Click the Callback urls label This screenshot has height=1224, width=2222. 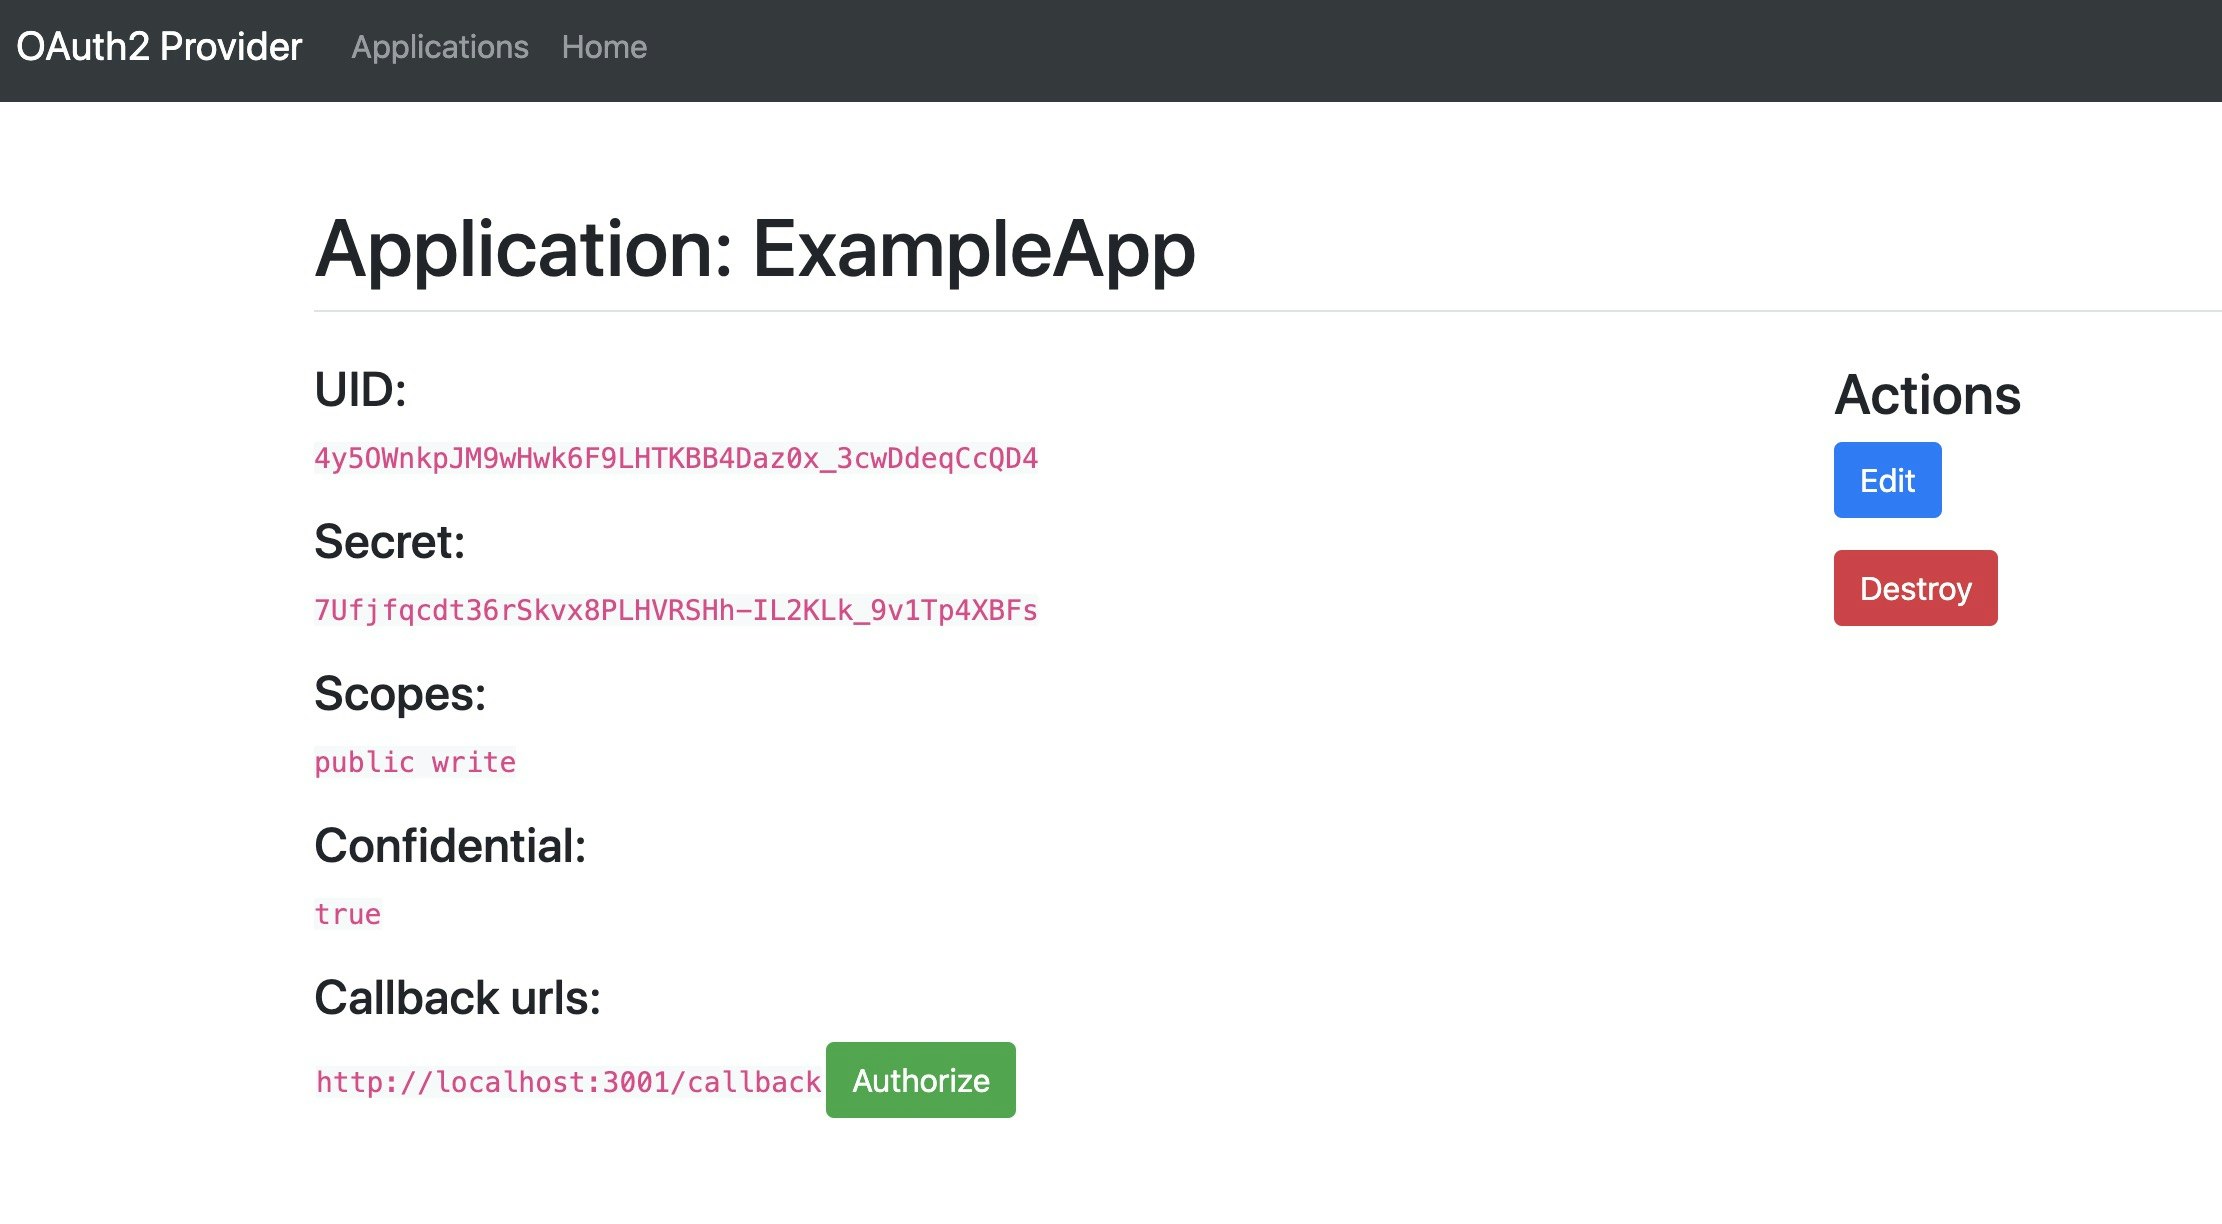[x=457, y=998]
